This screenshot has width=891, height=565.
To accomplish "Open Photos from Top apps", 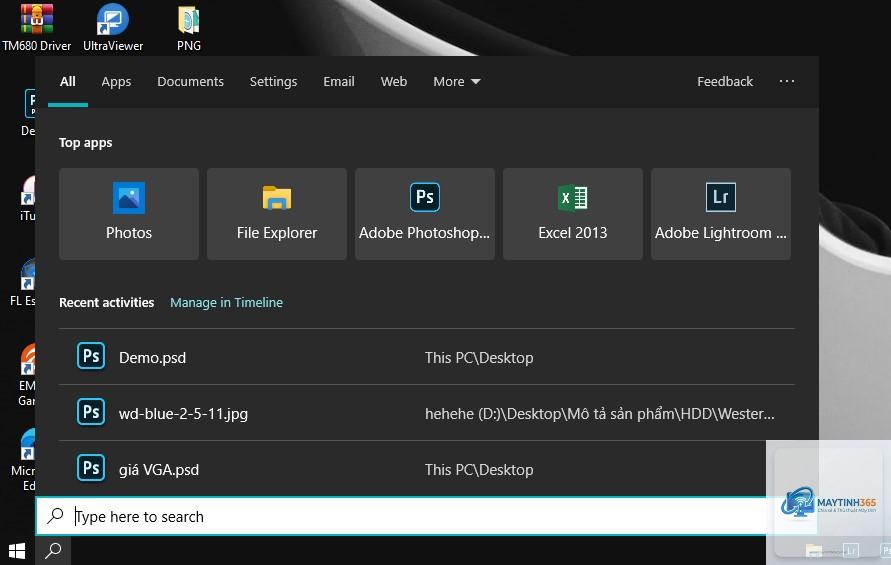I will (x=129, y=214).
